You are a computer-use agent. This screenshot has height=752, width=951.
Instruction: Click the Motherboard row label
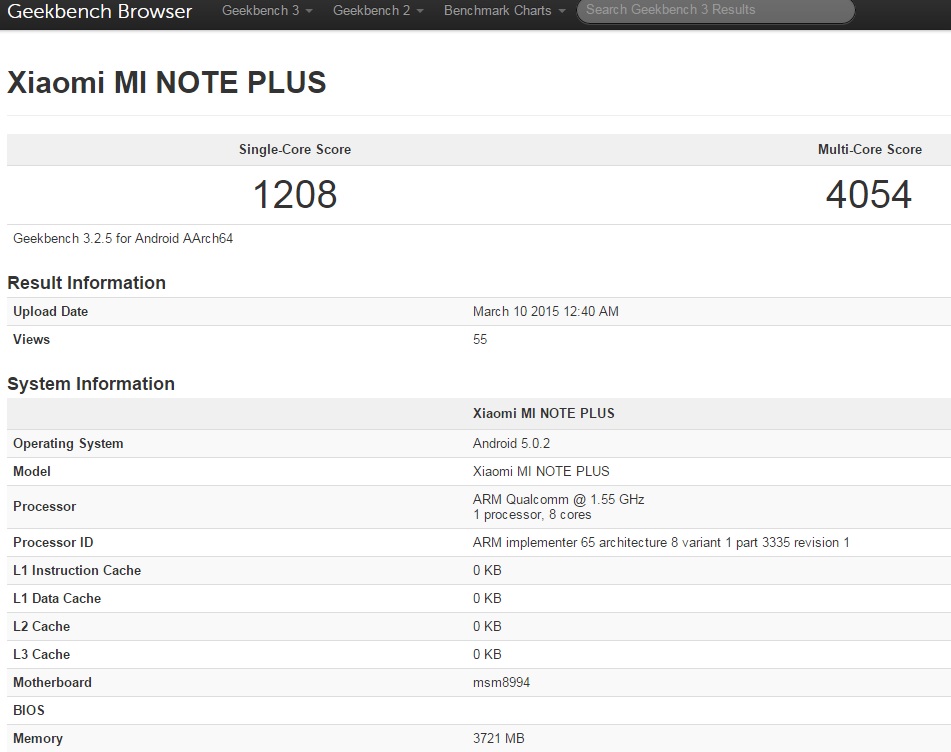coord(52,682)
